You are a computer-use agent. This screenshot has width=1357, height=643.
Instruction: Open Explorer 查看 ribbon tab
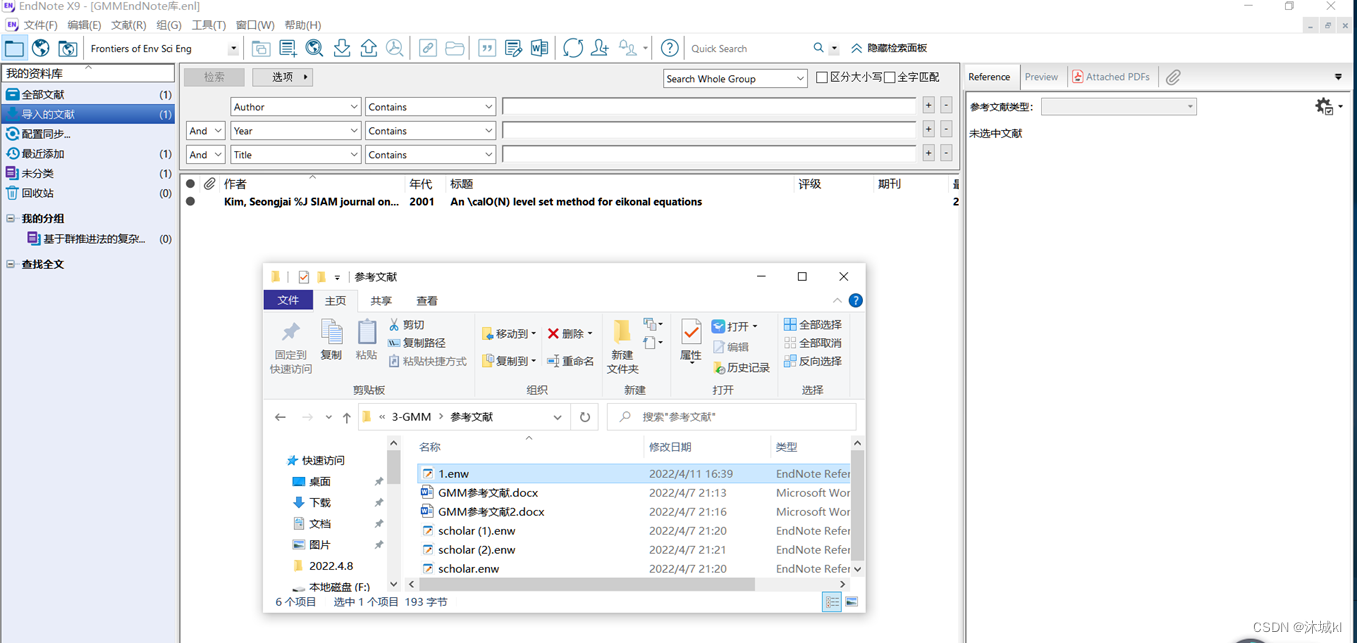point(427,300)
